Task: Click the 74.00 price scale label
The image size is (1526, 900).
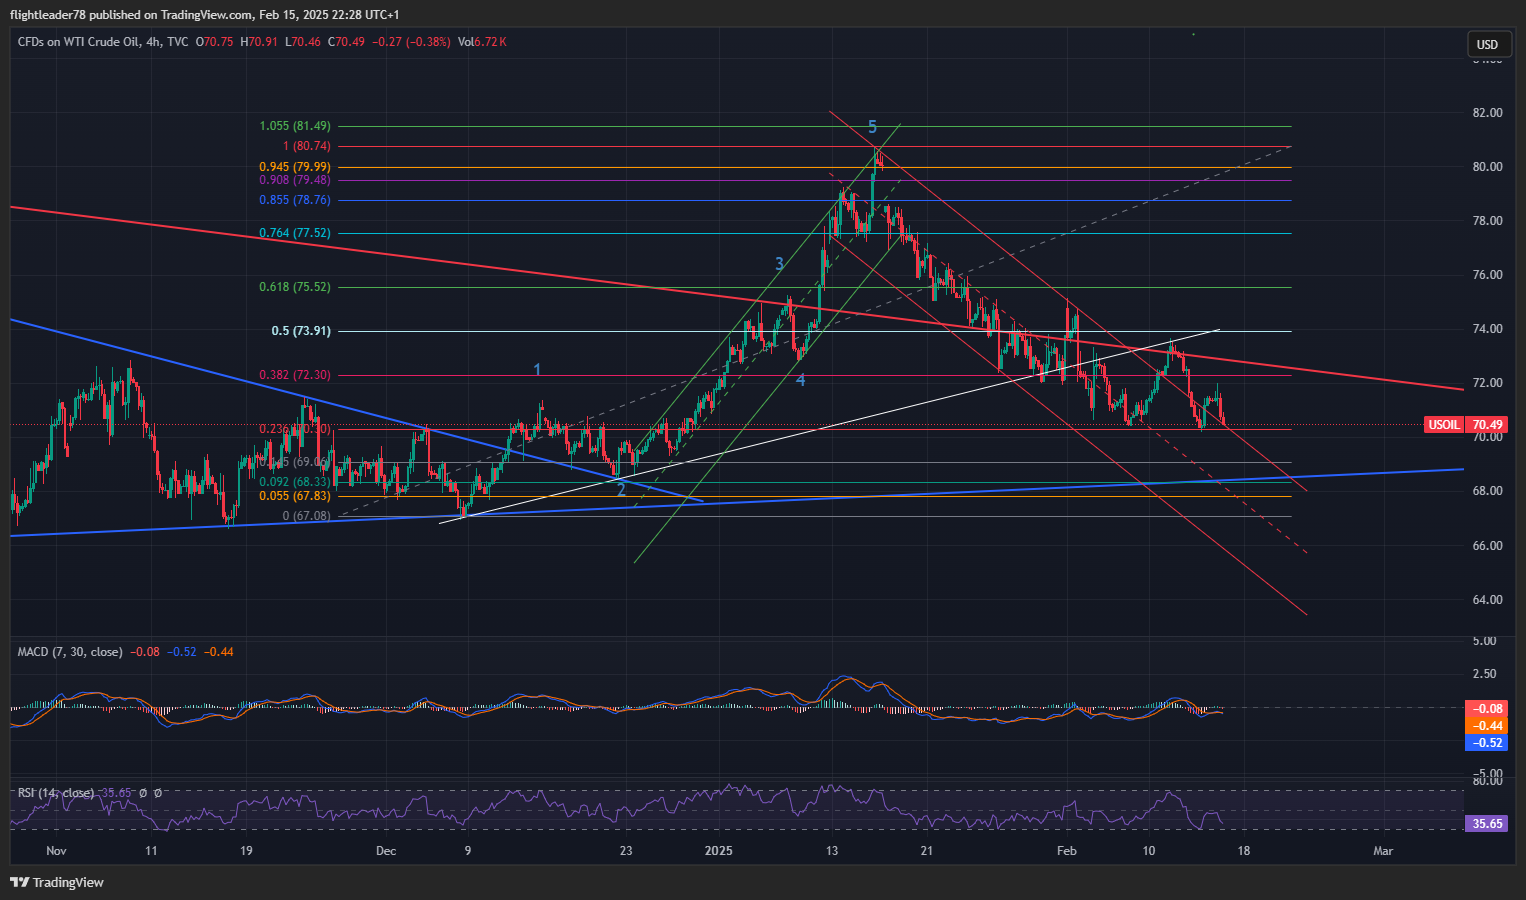Action: (1488, 329)
